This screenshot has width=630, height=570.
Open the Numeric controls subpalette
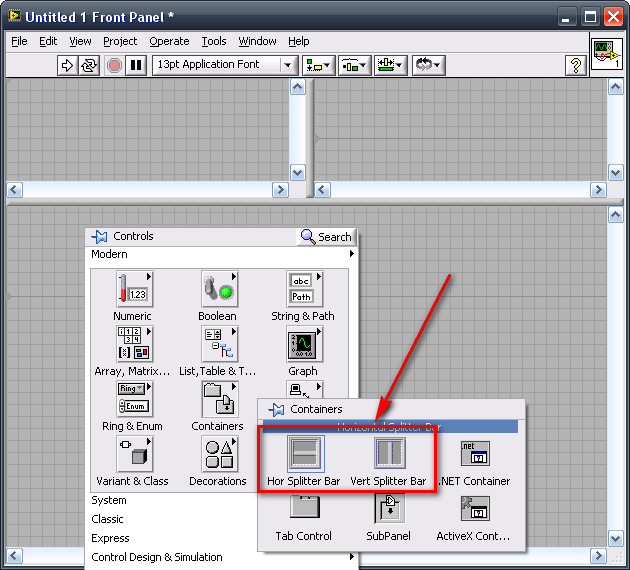pyautogui.click(x=132, y=290)
